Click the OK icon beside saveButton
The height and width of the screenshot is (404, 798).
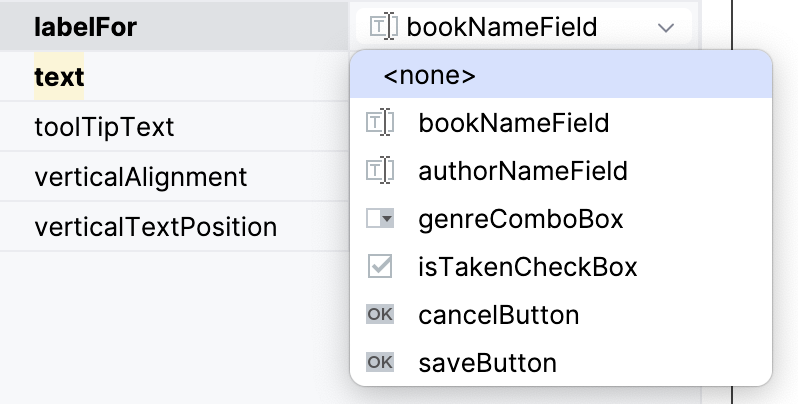click(x=381, y=362)
